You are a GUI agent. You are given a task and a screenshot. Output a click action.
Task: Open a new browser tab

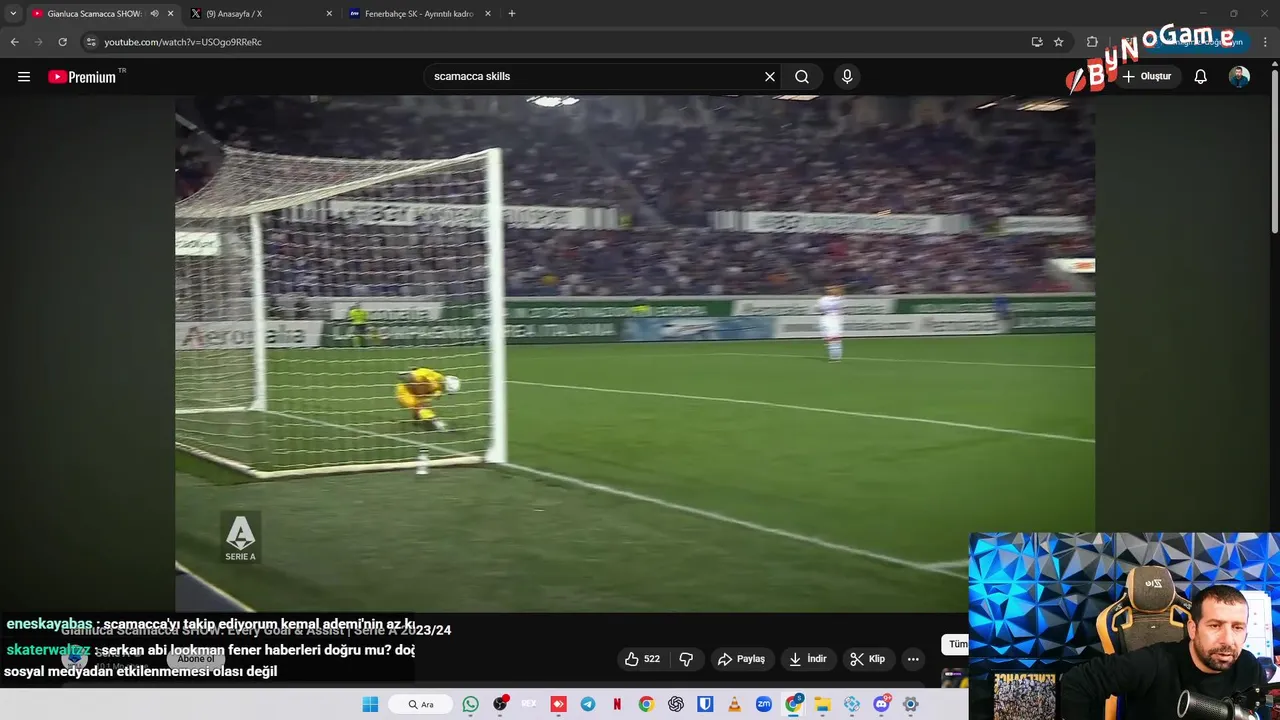(x=512, y=14)
